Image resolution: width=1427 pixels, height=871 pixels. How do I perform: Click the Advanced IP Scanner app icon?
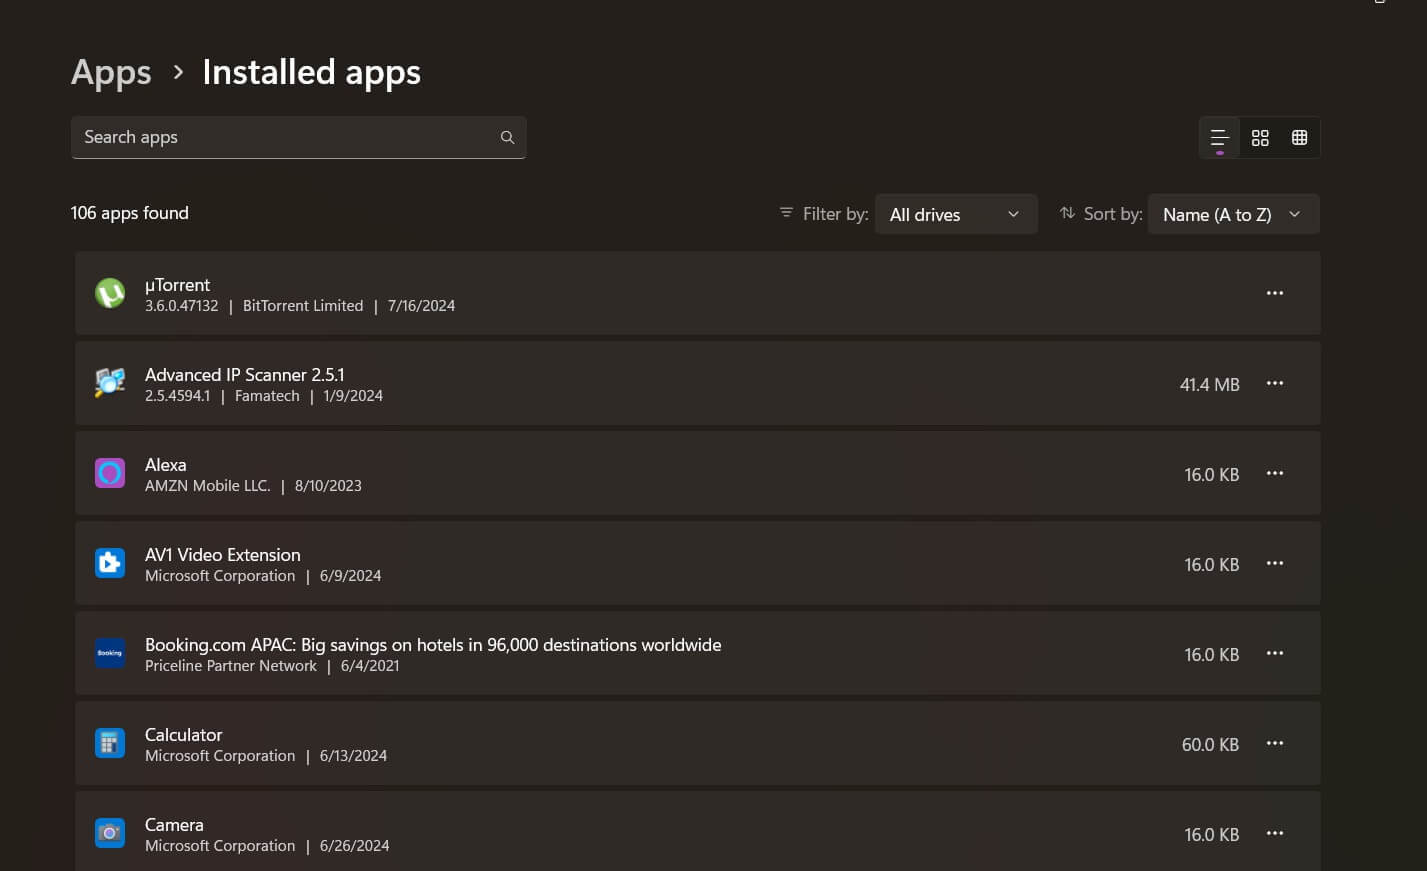click(x=110, y=382)
